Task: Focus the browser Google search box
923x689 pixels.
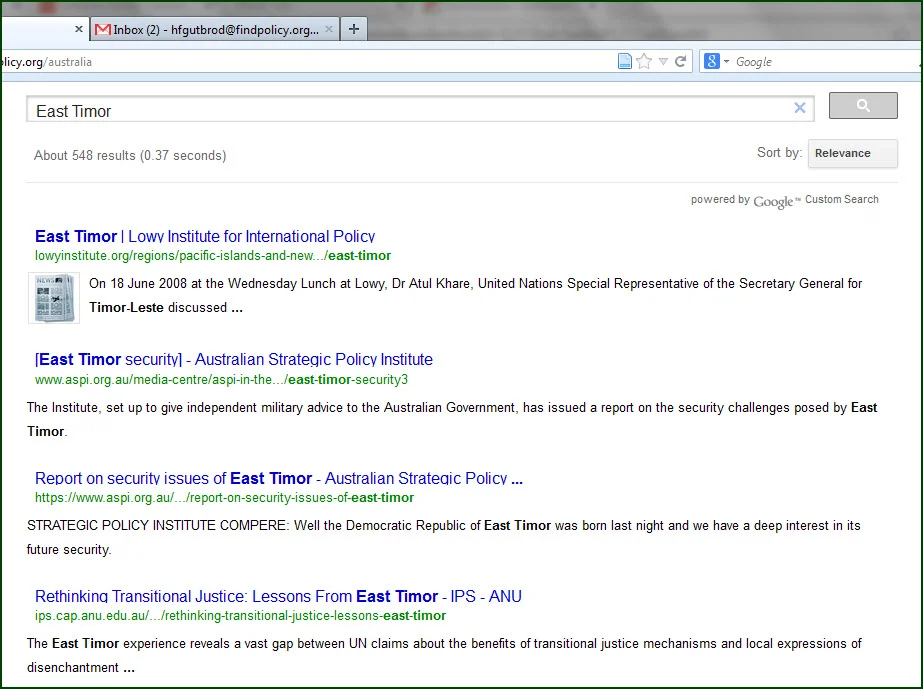Action: [824, 62]
